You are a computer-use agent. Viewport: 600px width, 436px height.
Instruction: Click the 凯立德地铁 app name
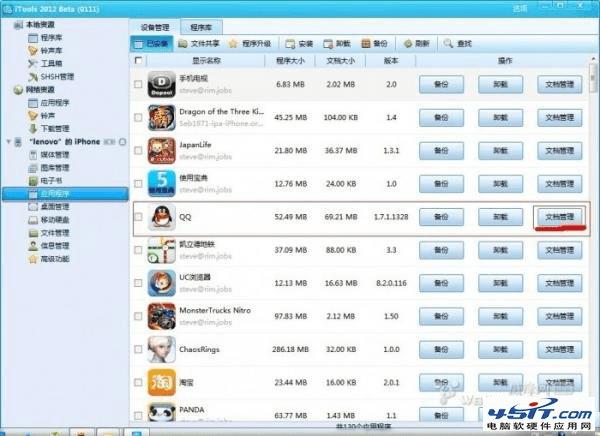pyautogui.click(x=197, y=244)
